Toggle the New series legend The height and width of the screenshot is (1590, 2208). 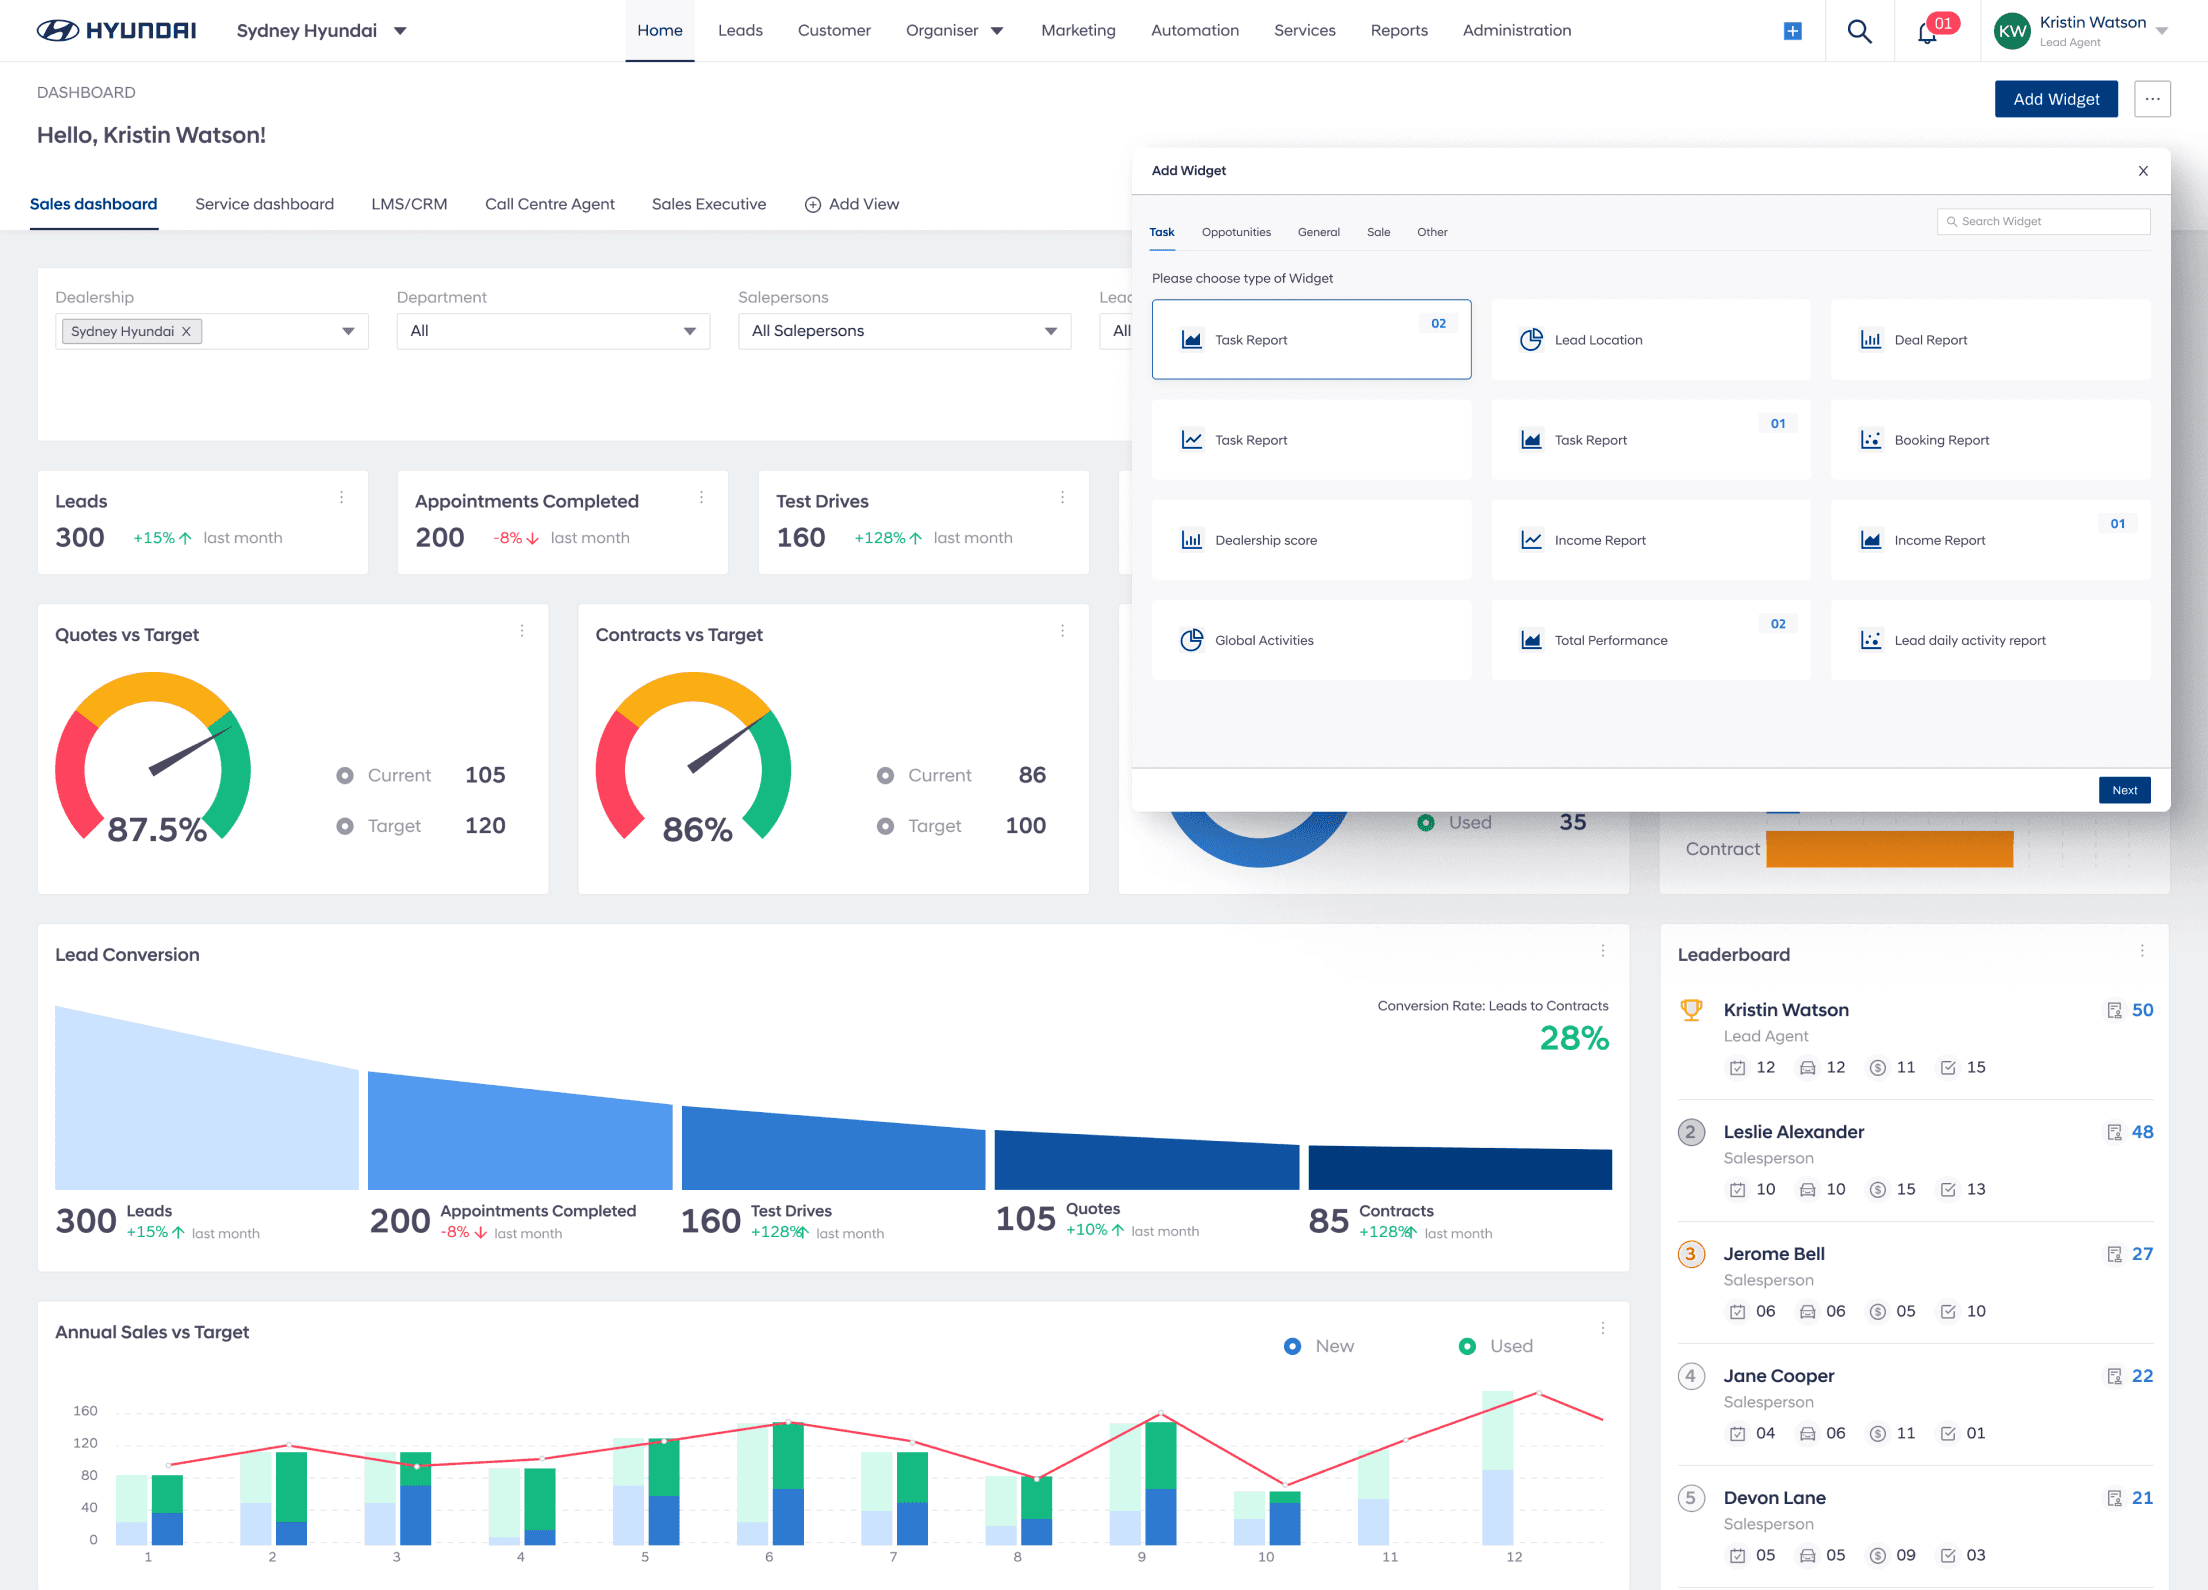(1319, 1346)
